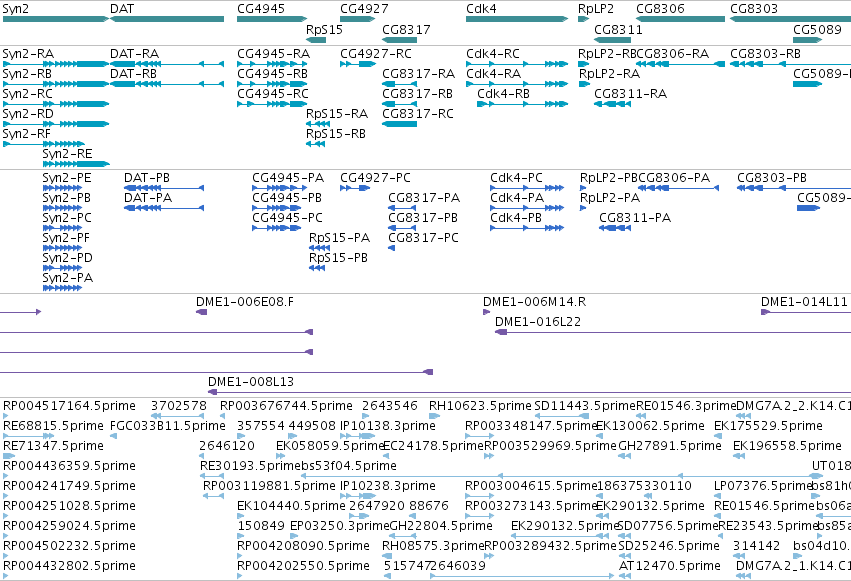Click protein CG8303-PB
851x581 pixels.
tap(772, 178)
